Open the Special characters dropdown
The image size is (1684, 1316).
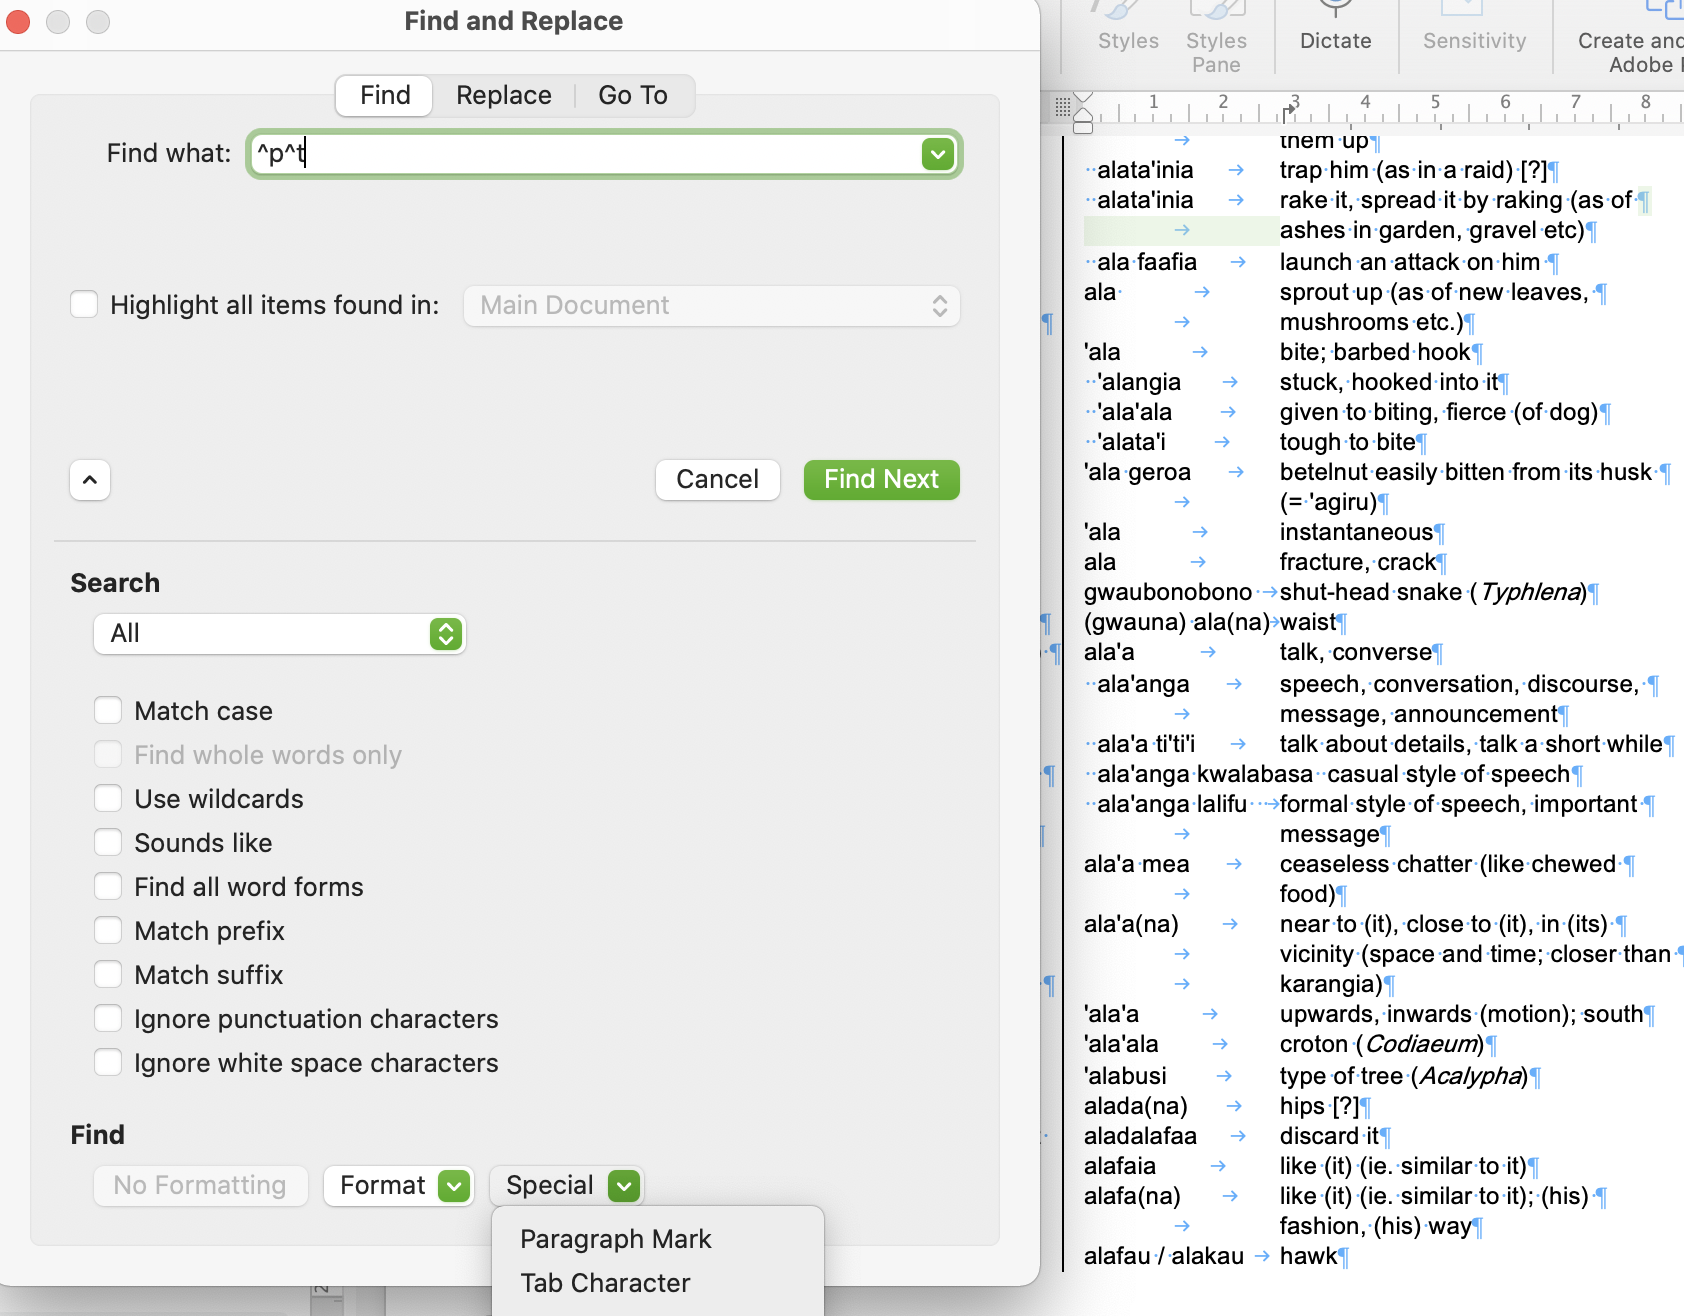pyautogui.click(x=566, y=1185)
